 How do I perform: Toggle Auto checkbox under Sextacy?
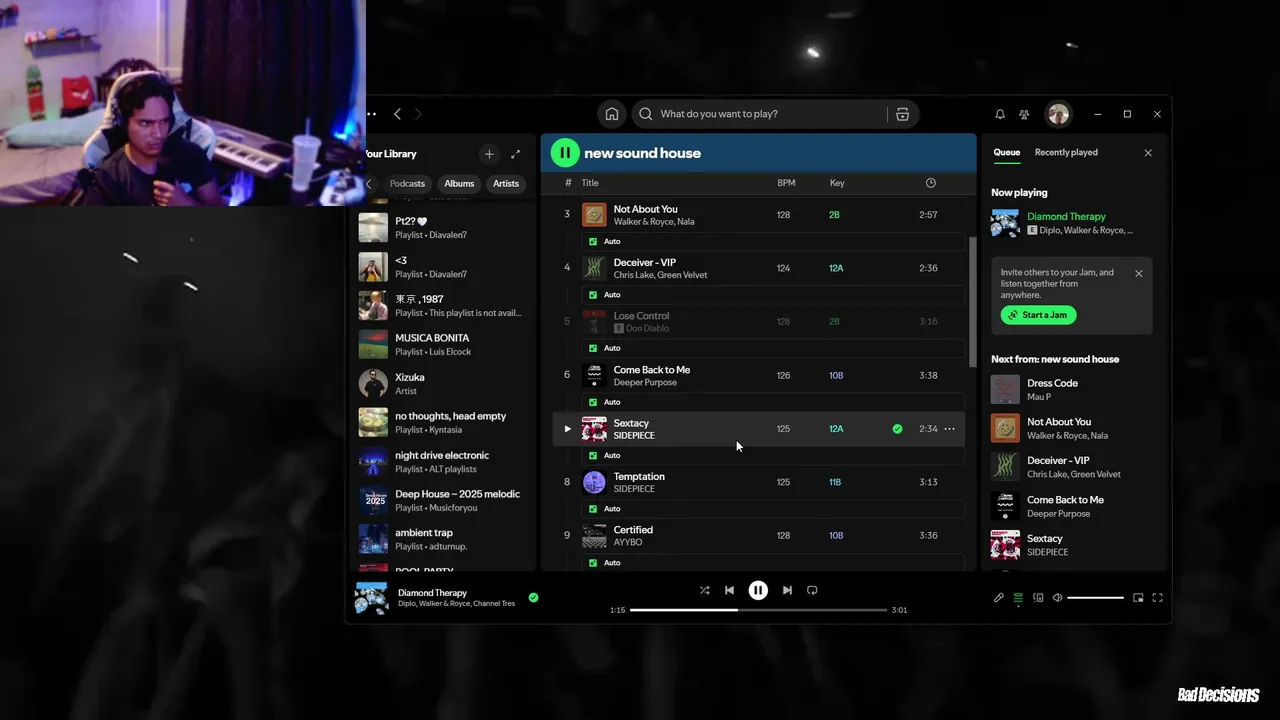tap(593, 455)
